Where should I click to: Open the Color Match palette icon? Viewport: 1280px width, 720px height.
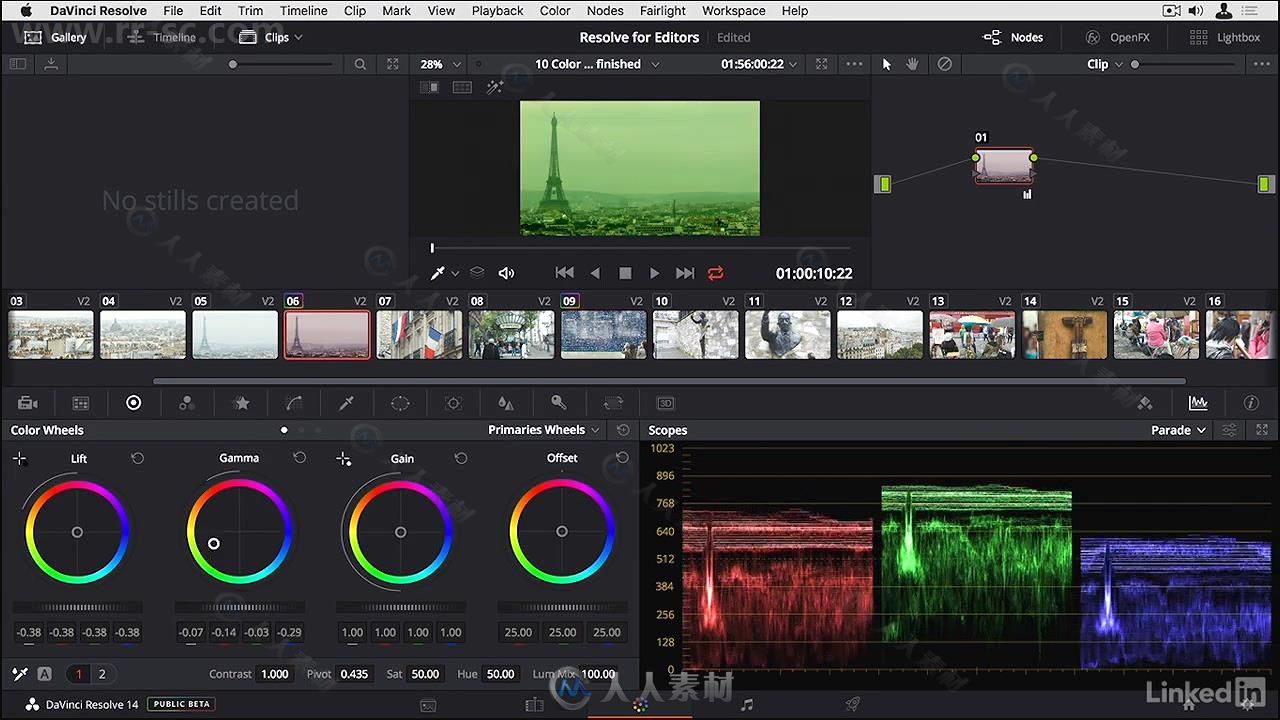click(x=81, y=403)
